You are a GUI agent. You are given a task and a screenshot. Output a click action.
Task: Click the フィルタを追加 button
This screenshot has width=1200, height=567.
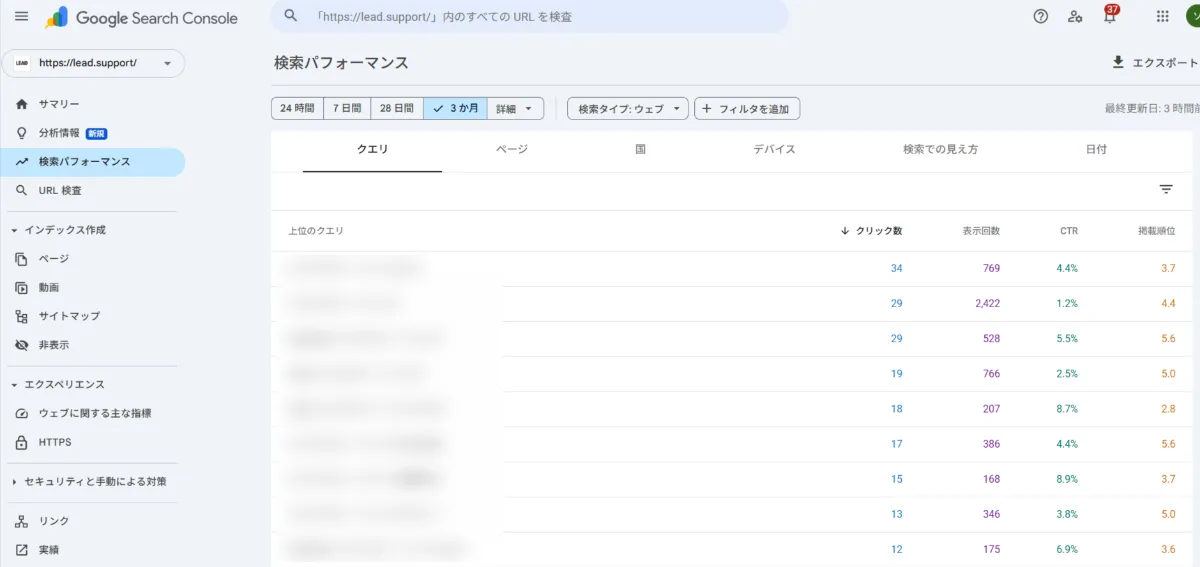(747, 108)
